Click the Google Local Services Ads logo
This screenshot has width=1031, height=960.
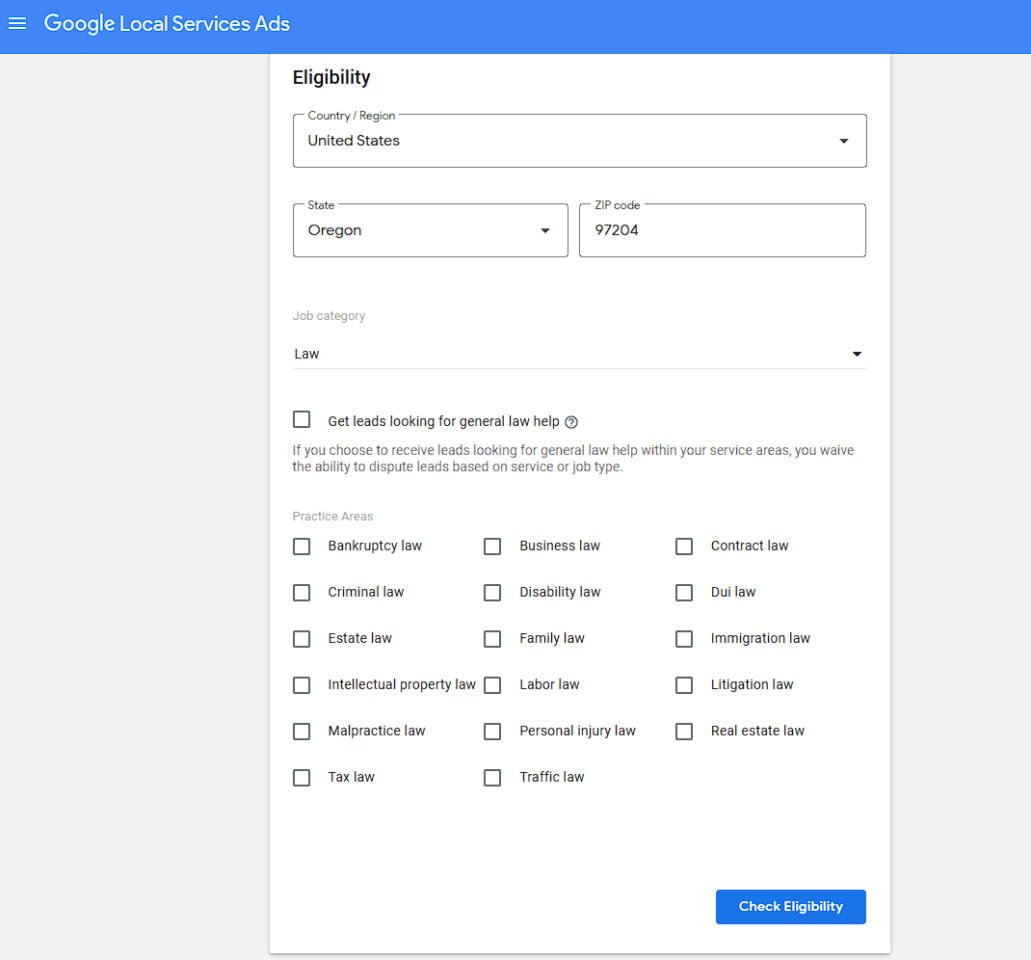pos(167,24)
